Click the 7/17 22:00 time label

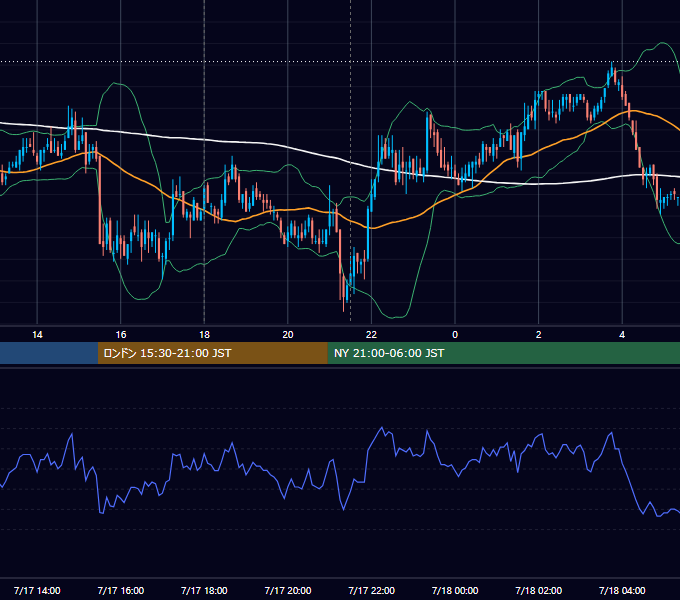tap(371, 590)
